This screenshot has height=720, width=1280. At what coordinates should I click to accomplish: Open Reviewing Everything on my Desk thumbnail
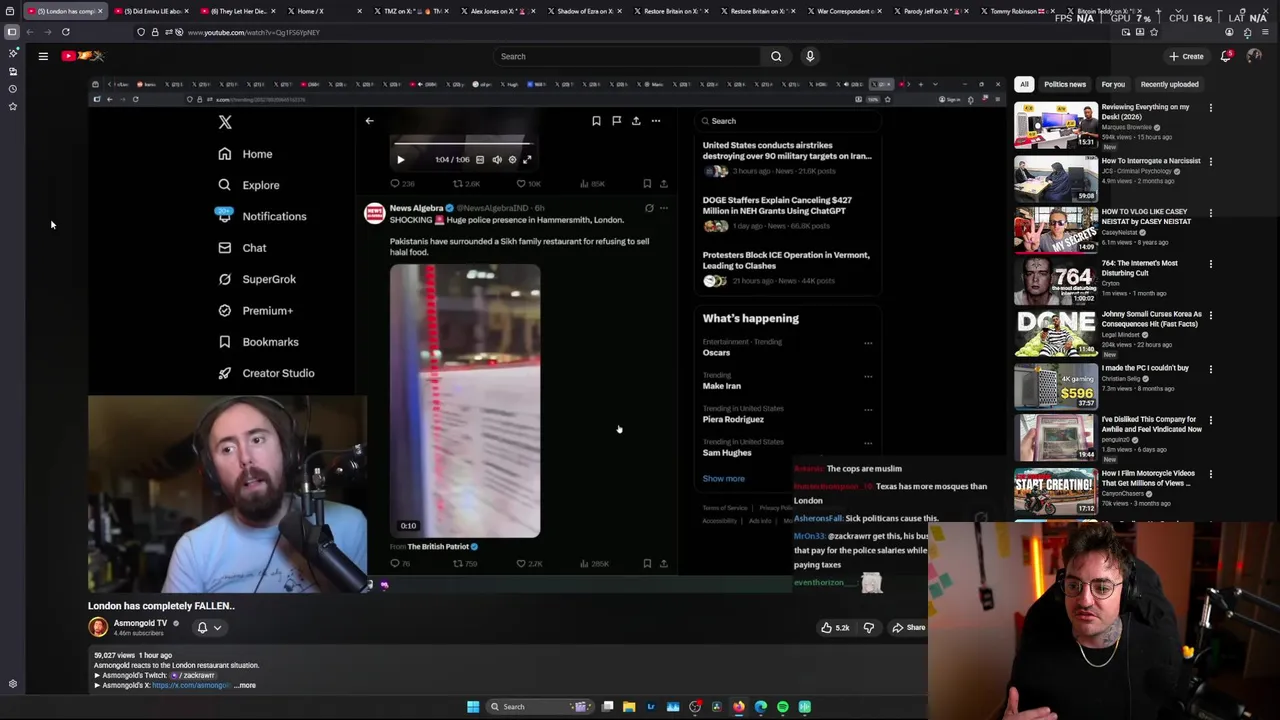pyautogui.click(x=1056, y=125)
